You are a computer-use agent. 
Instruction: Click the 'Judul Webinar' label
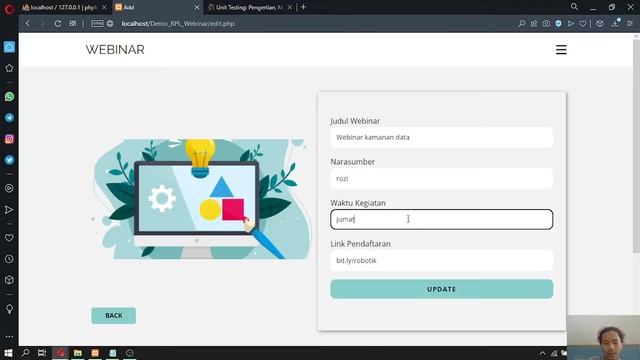(x=355, y=121)
